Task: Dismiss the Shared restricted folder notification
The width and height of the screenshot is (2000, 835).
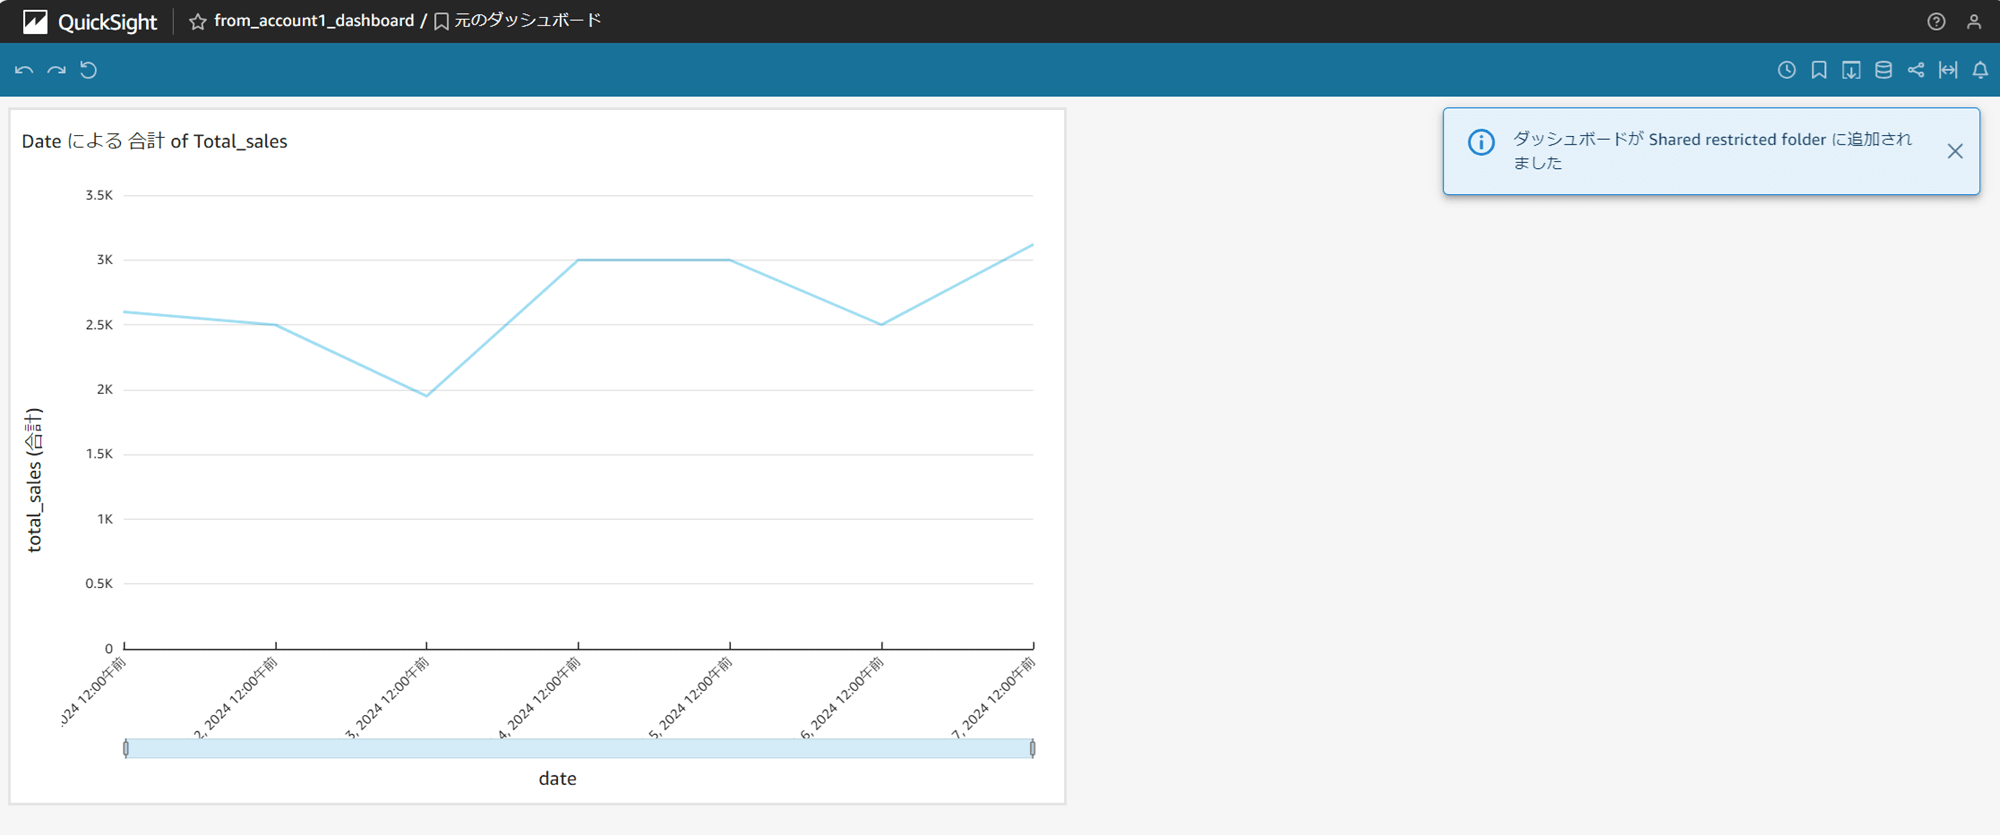Action: 1955,151
